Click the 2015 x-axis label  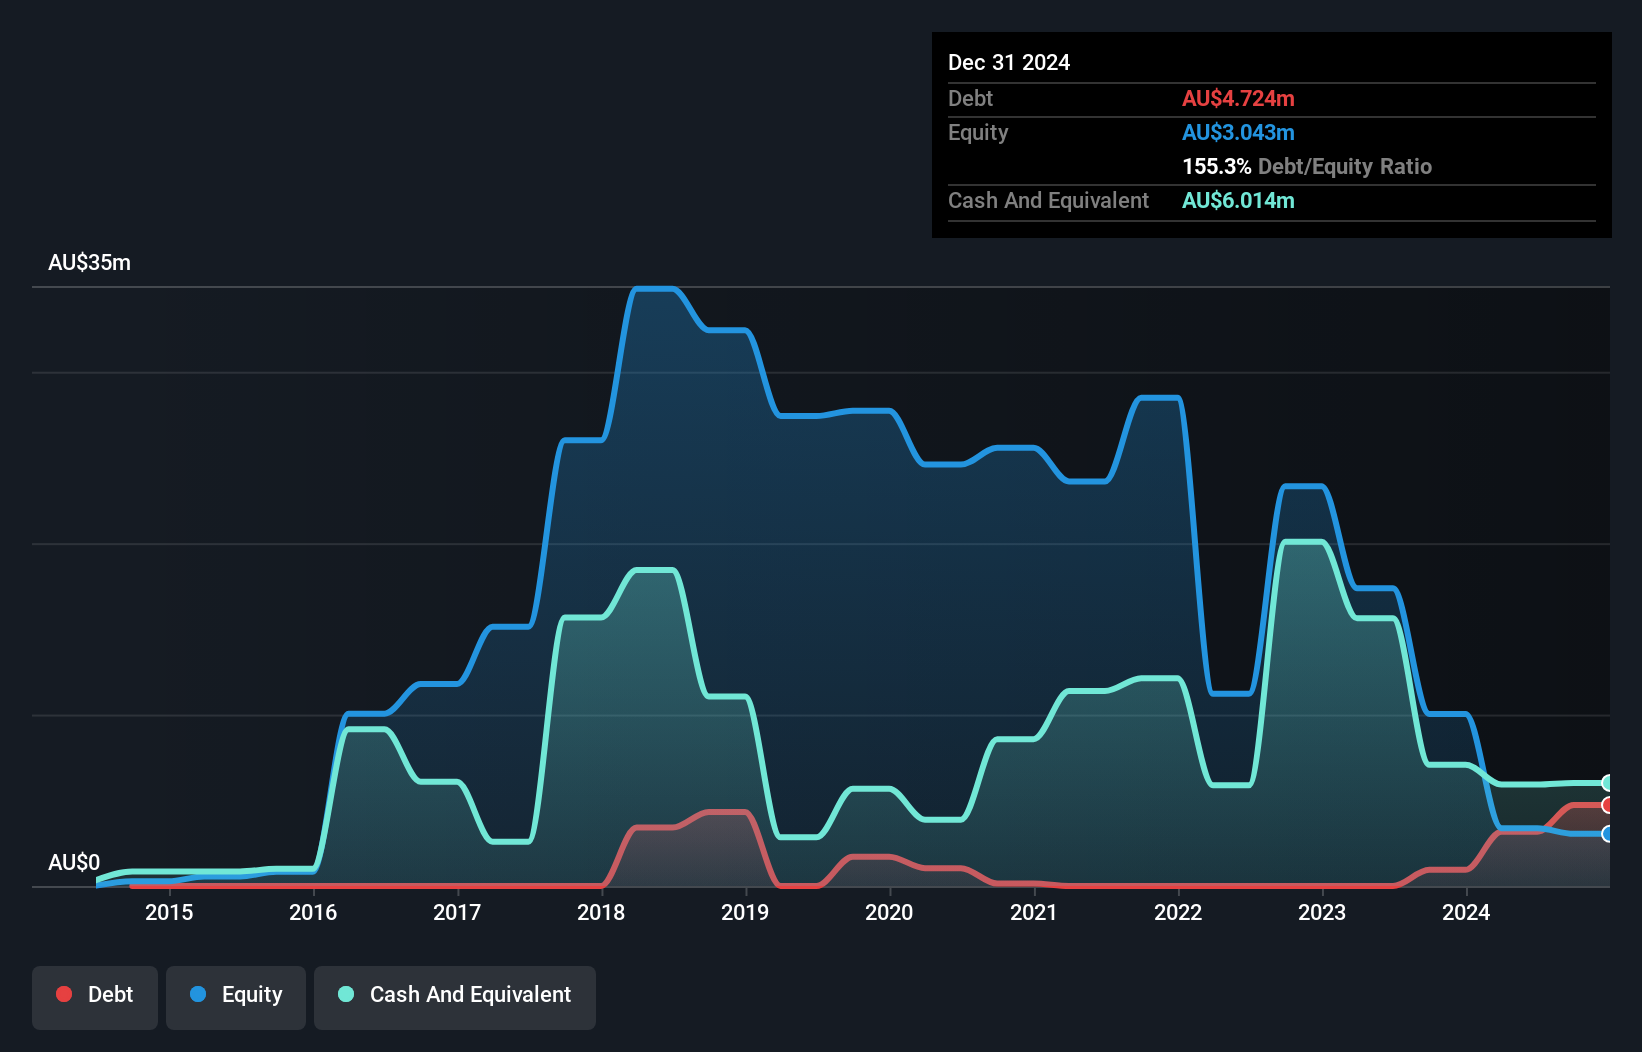tap(169, 912)
